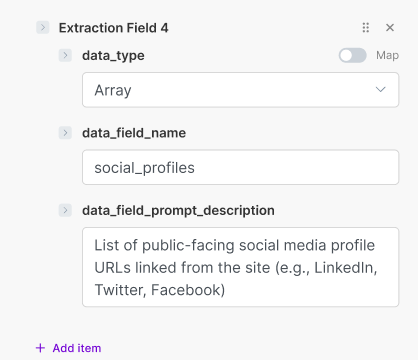The width and height of the screenshot is (420, 360).
Task: Expand the data_type chevron
Action: tap(65, 55)
